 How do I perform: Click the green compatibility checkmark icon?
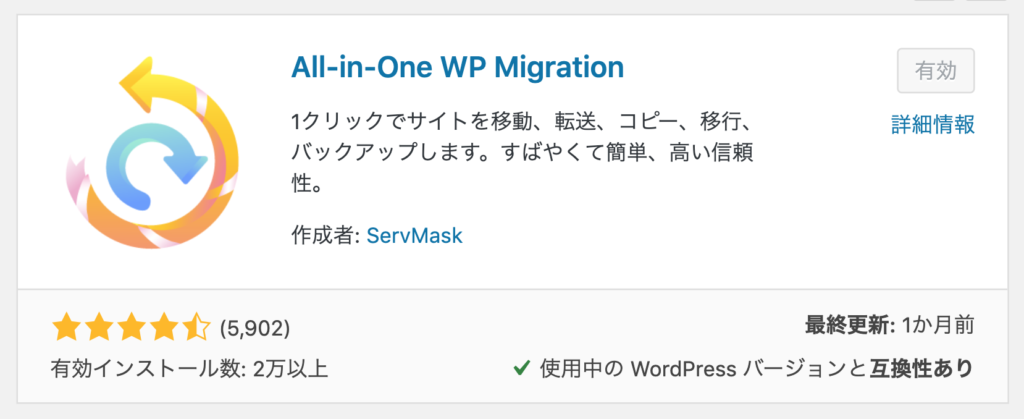tap(521, 369)
